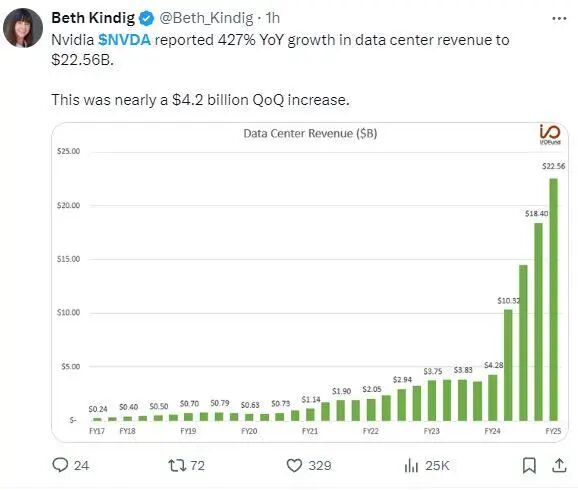
Task: Click the 1h timestamp
Action: coord(272,18)
